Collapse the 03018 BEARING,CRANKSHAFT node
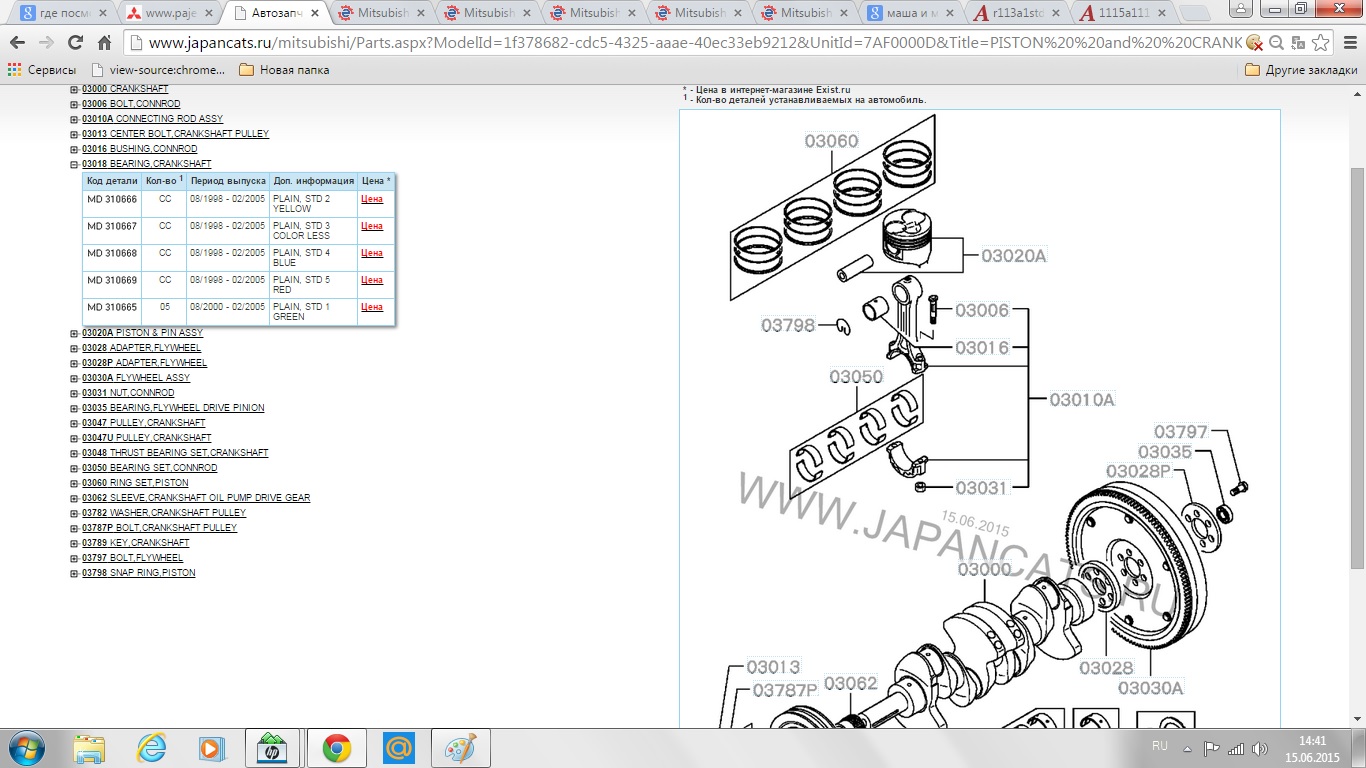Image resolution: width=1366 pixels, height=768 pixels. 74,164
